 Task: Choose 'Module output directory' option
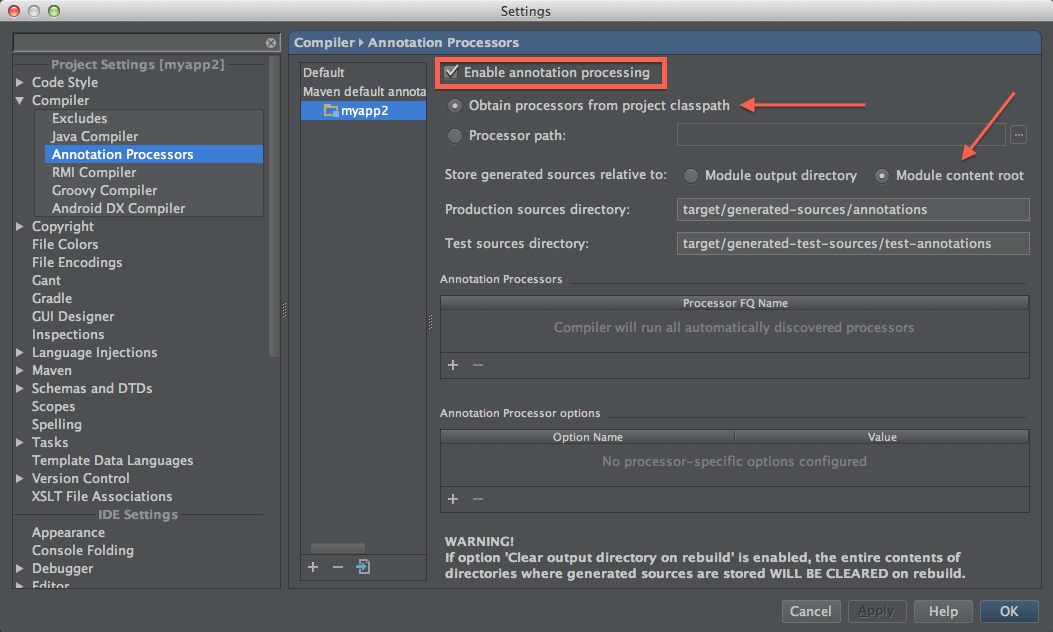691,174
